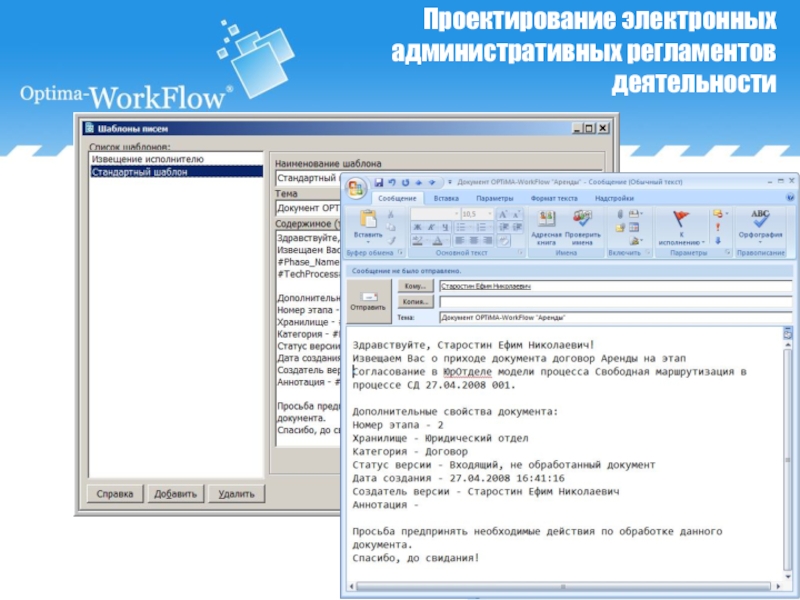This screenshot has height=600, width=800.
Task: Increase font size with the grow font icon
Action: (503, 214)
